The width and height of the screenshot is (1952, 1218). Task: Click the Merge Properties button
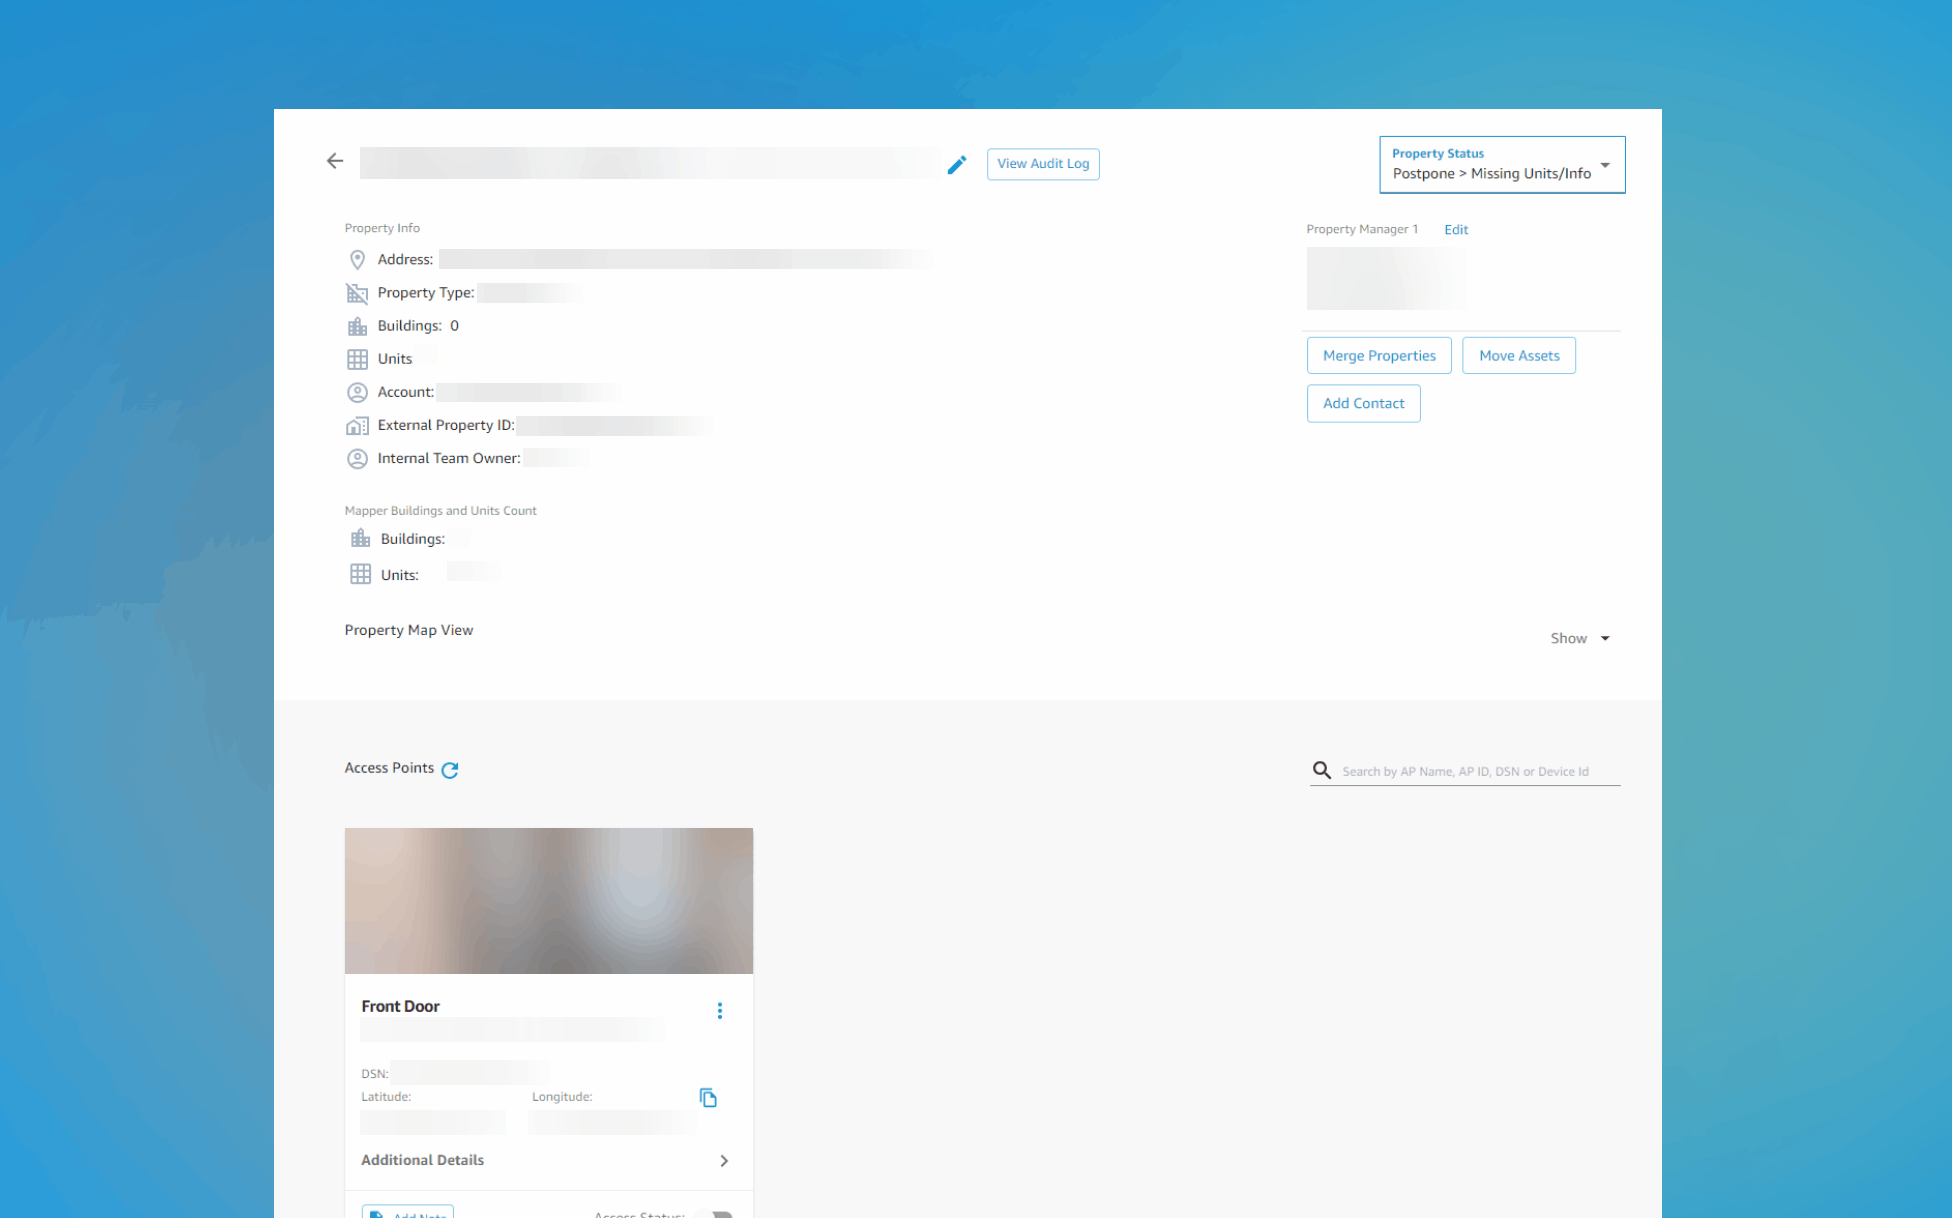(1379, 356)
